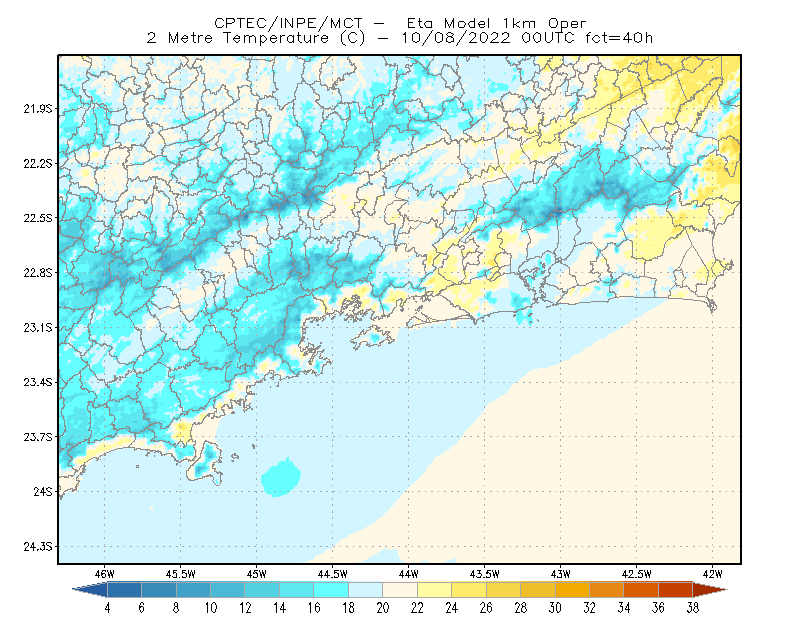Pick the 32–34 °C legend swatch

pyautogui.click(x=607, y=590)
